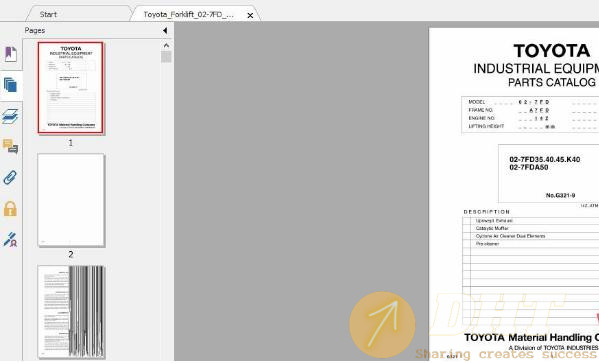Open the Bookmarks panel icon
The width and height of the screenshot is (599, 363).
pos(11,54)
